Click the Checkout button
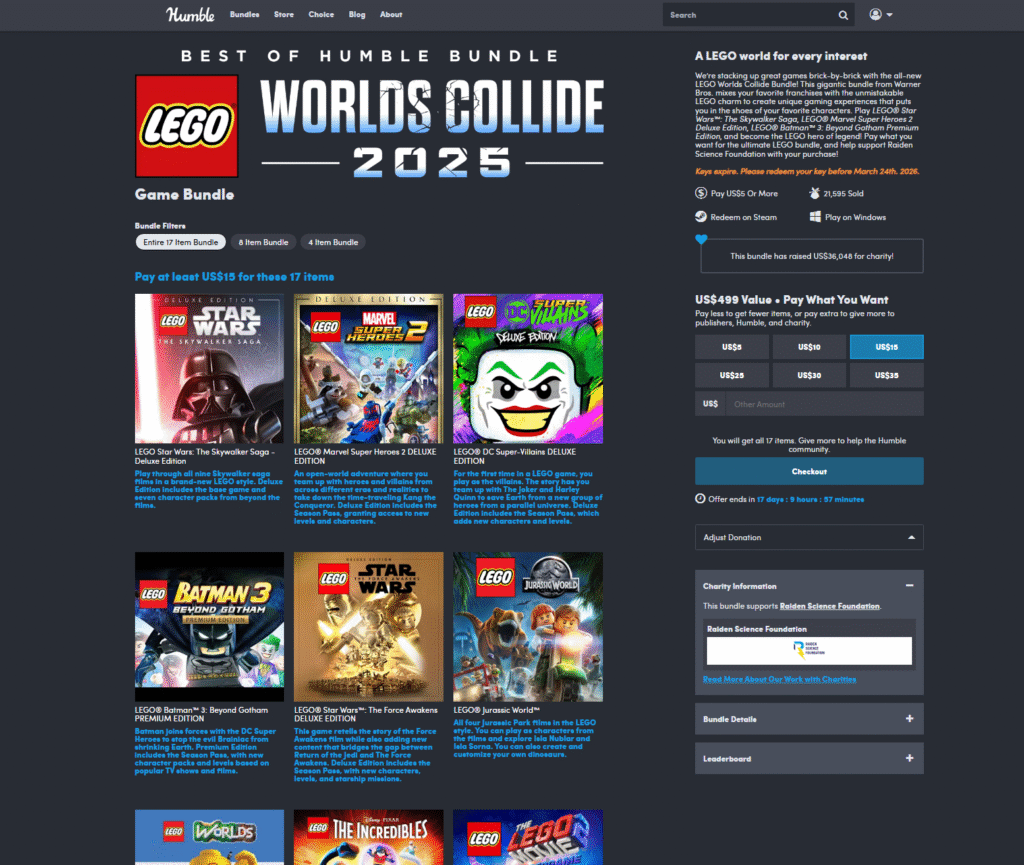 [x=809, y=471]
